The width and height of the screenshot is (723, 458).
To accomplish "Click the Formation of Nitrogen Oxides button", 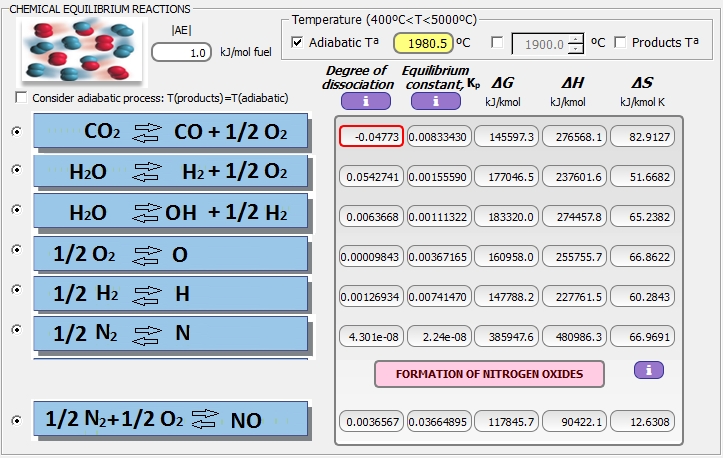I will (x=489, y=374).
